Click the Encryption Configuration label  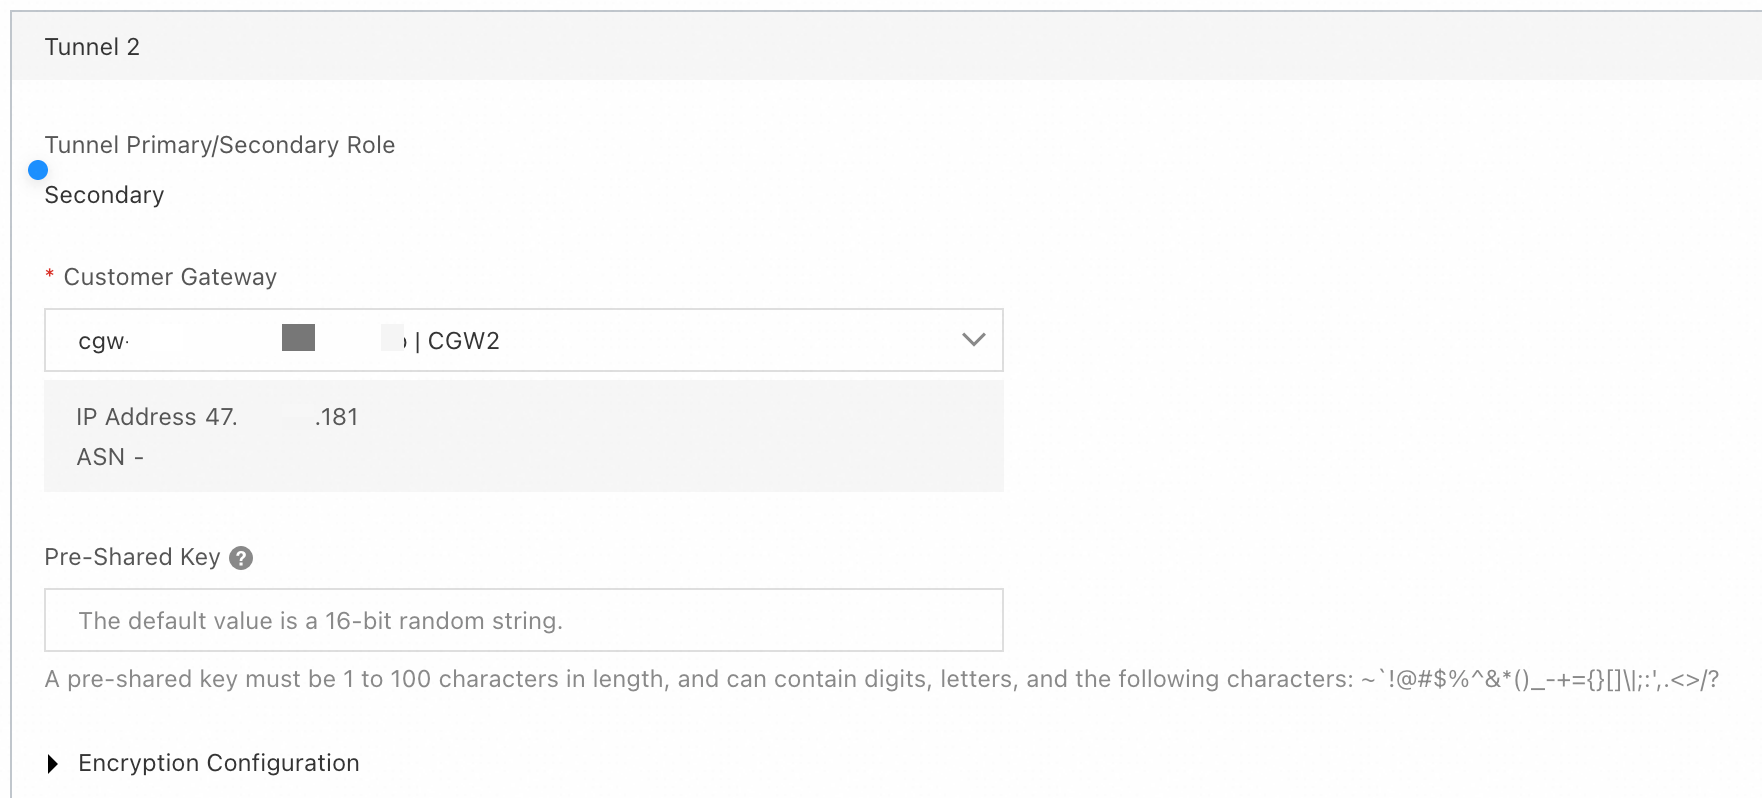pyautogui.click(x=218, y=763)
